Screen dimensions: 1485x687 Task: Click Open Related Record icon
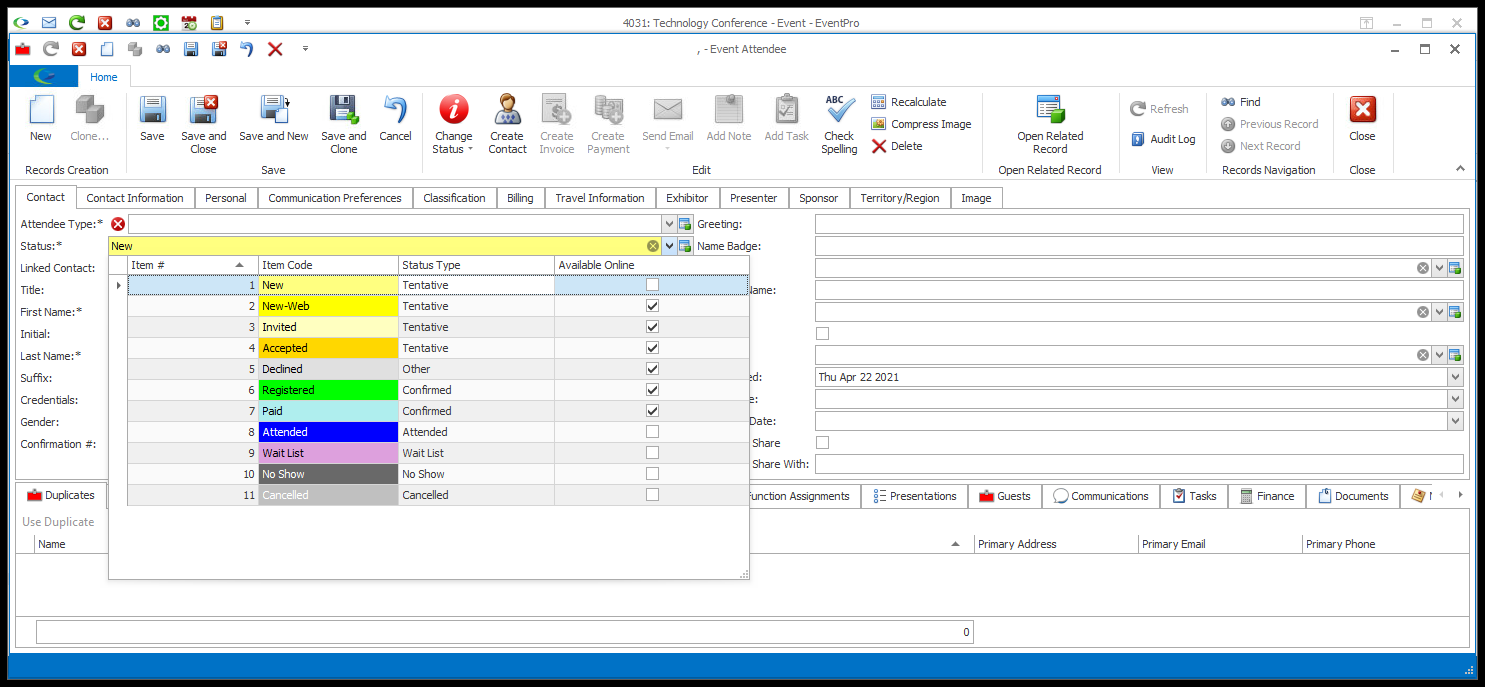[x=1050, y=110]
